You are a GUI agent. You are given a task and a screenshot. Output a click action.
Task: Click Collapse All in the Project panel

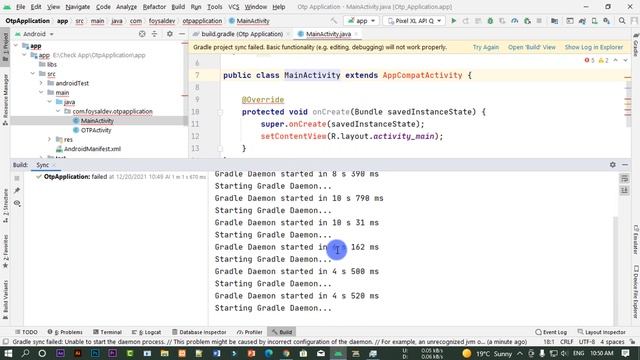coord(154,34)
